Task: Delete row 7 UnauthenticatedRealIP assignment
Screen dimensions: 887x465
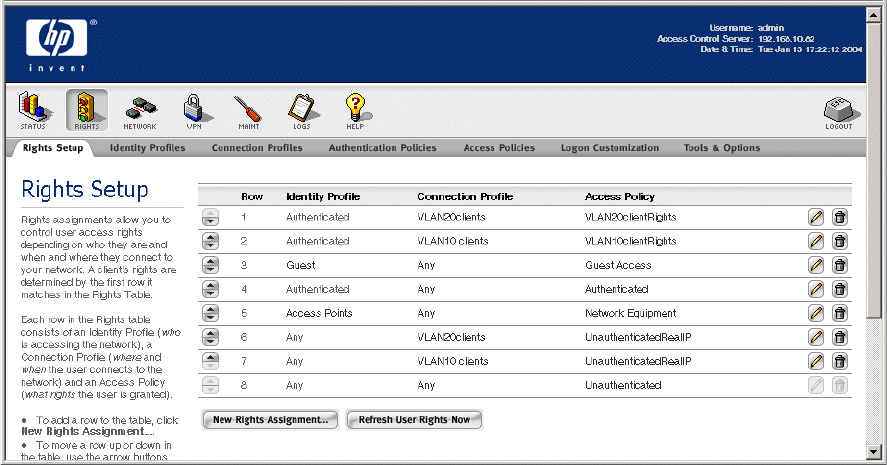Action: tap(840, 361)
